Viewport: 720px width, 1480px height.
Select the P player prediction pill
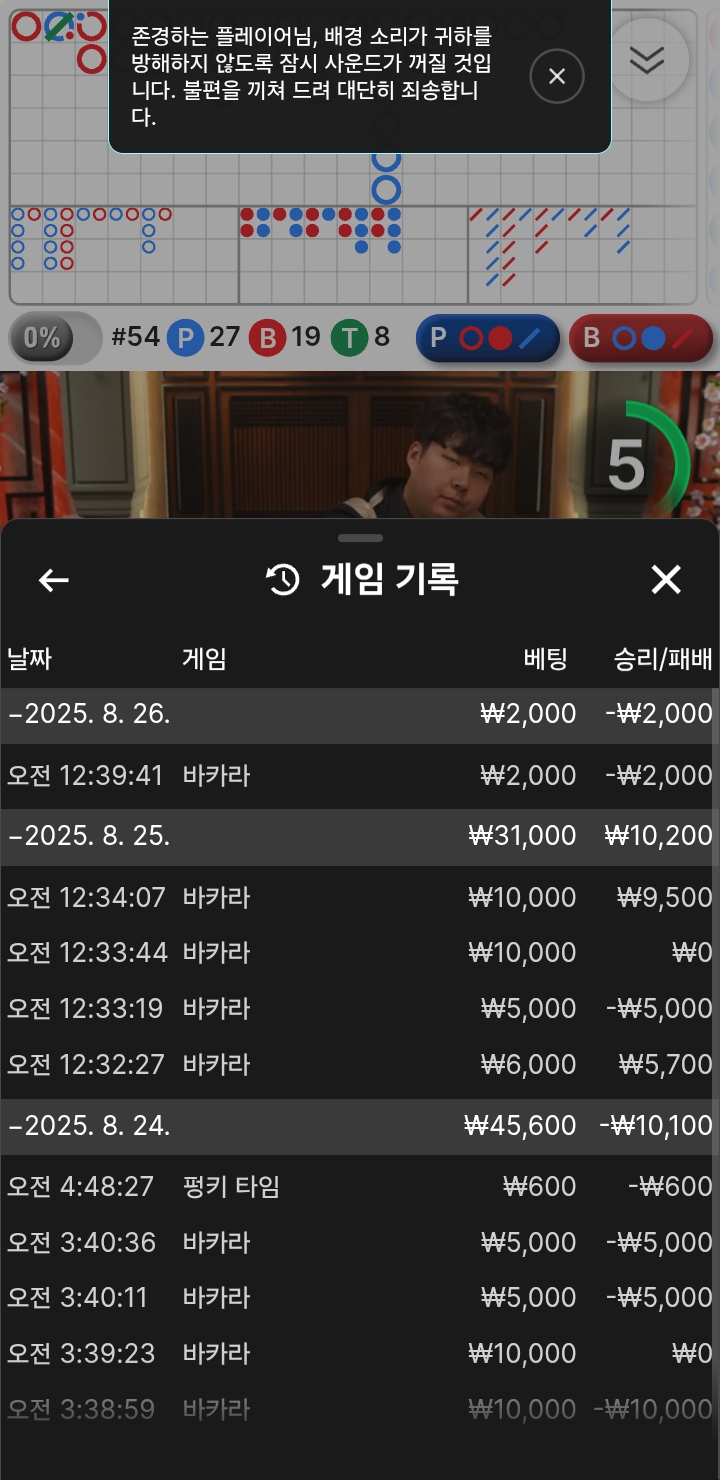click(488, 338)
